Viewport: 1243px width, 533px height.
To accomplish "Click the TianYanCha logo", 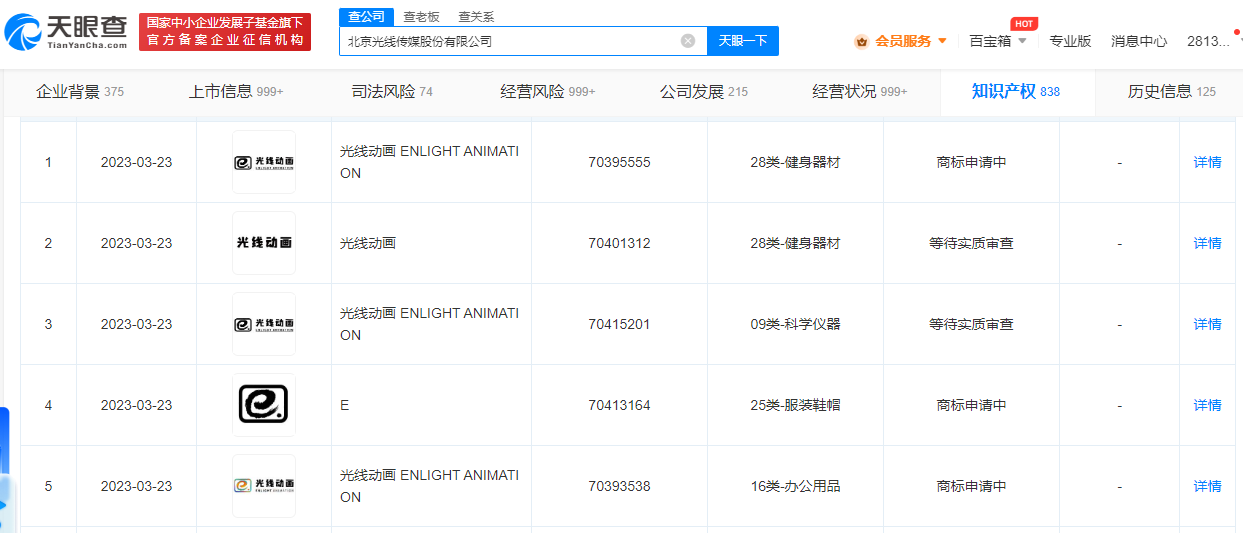I will [66, 32].
